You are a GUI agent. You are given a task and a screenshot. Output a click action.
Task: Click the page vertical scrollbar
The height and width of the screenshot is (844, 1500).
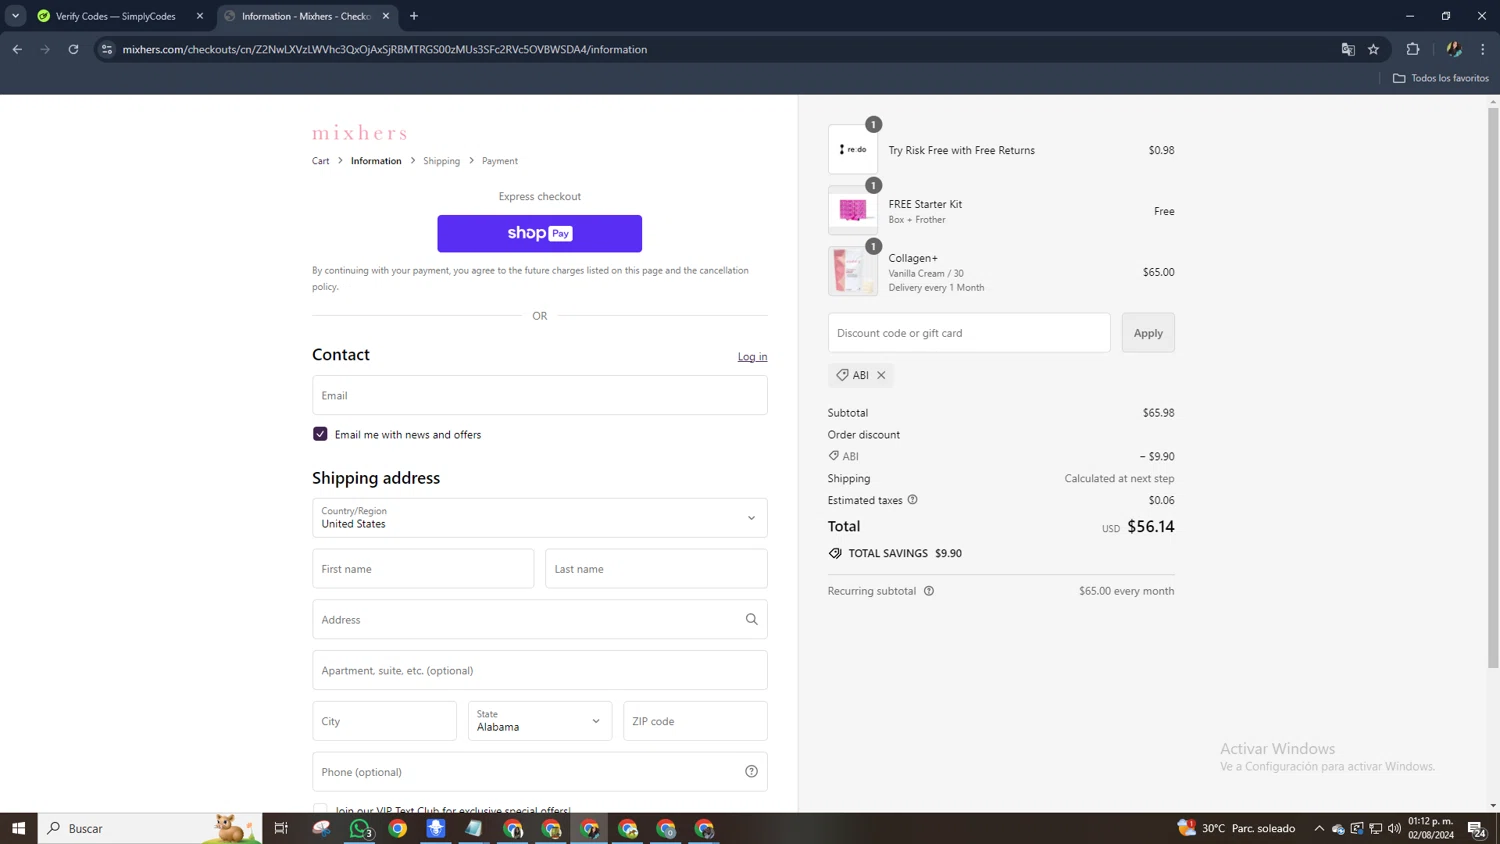point(1493,388)
